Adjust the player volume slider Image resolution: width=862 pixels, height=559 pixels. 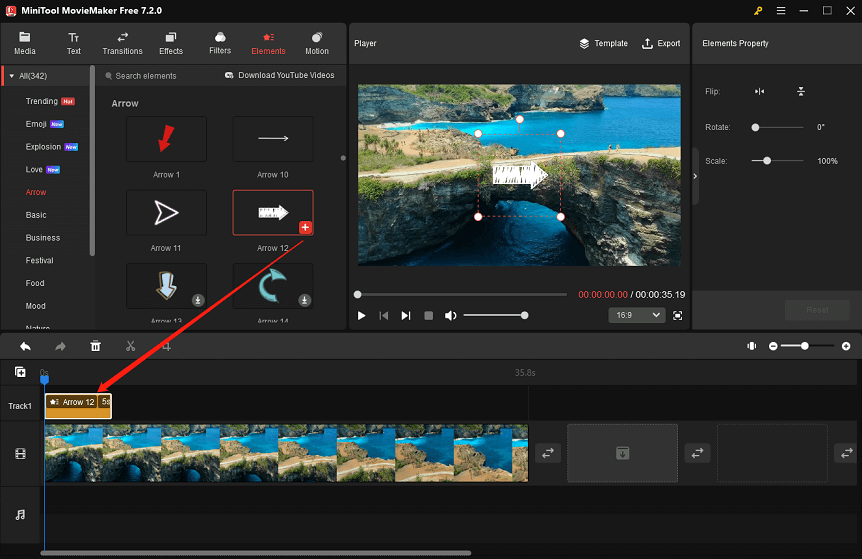pos(495,316)
